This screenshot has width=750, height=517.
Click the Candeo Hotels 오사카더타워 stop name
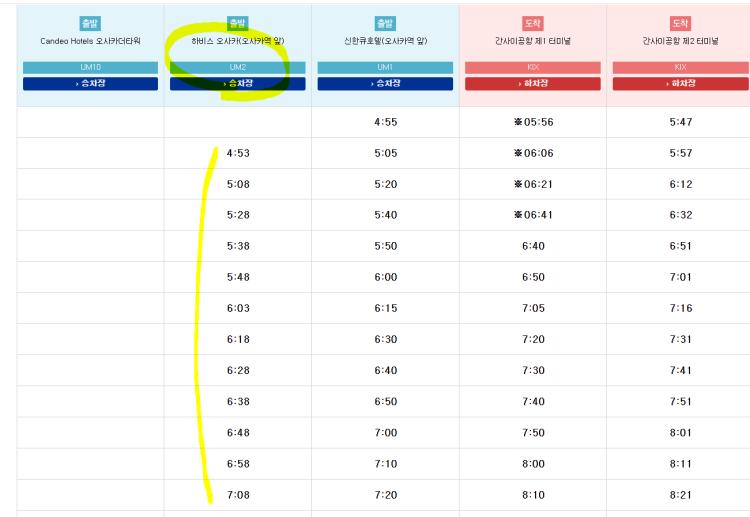(x=90, y=41)
